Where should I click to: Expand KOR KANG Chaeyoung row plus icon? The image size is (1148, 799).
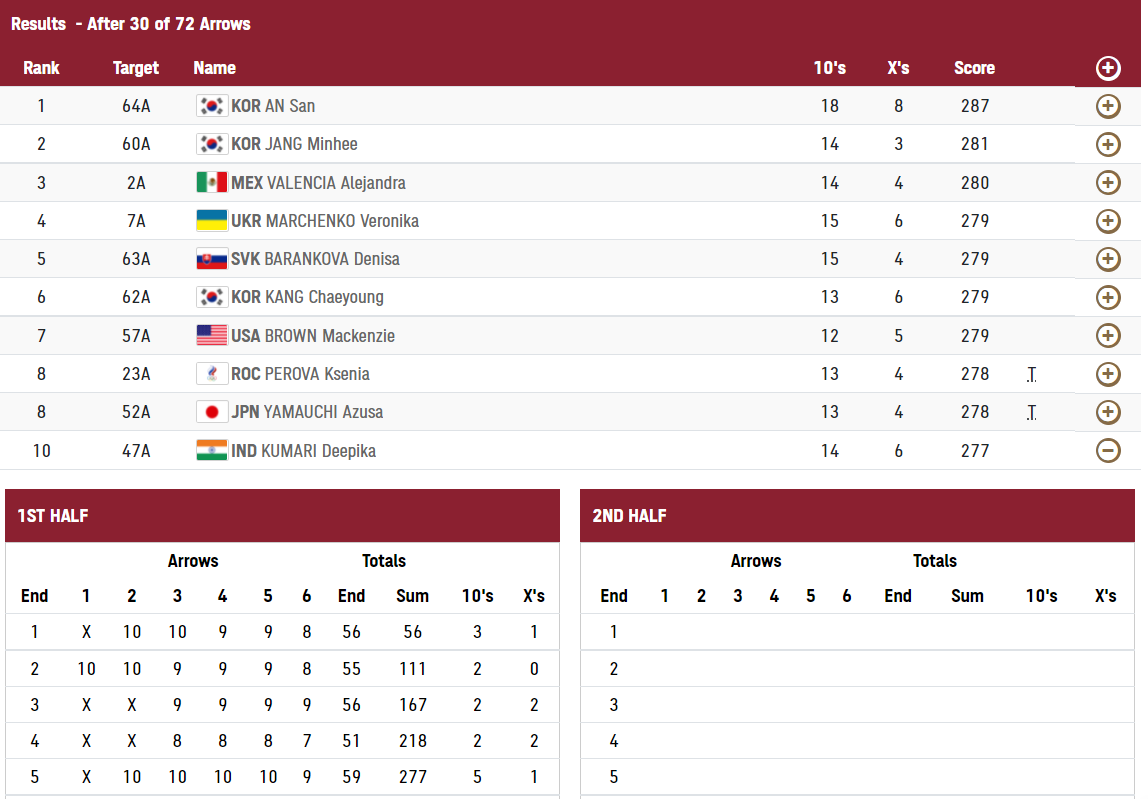[1108, 297]
